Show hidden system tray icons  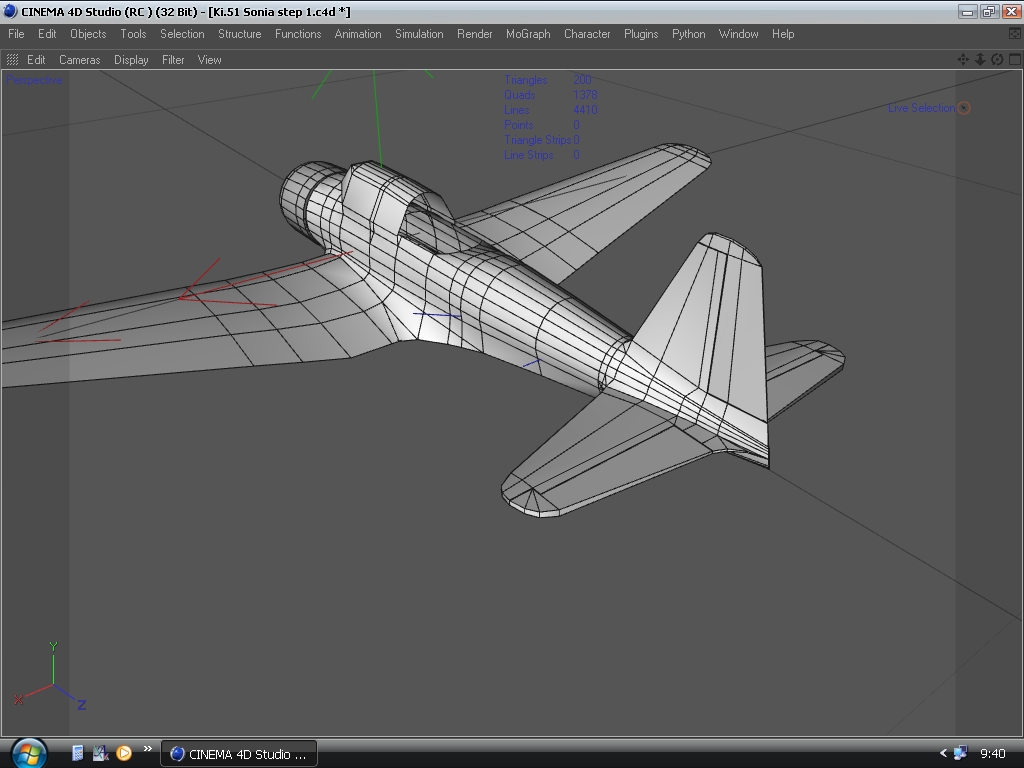(x=942, y=753)
